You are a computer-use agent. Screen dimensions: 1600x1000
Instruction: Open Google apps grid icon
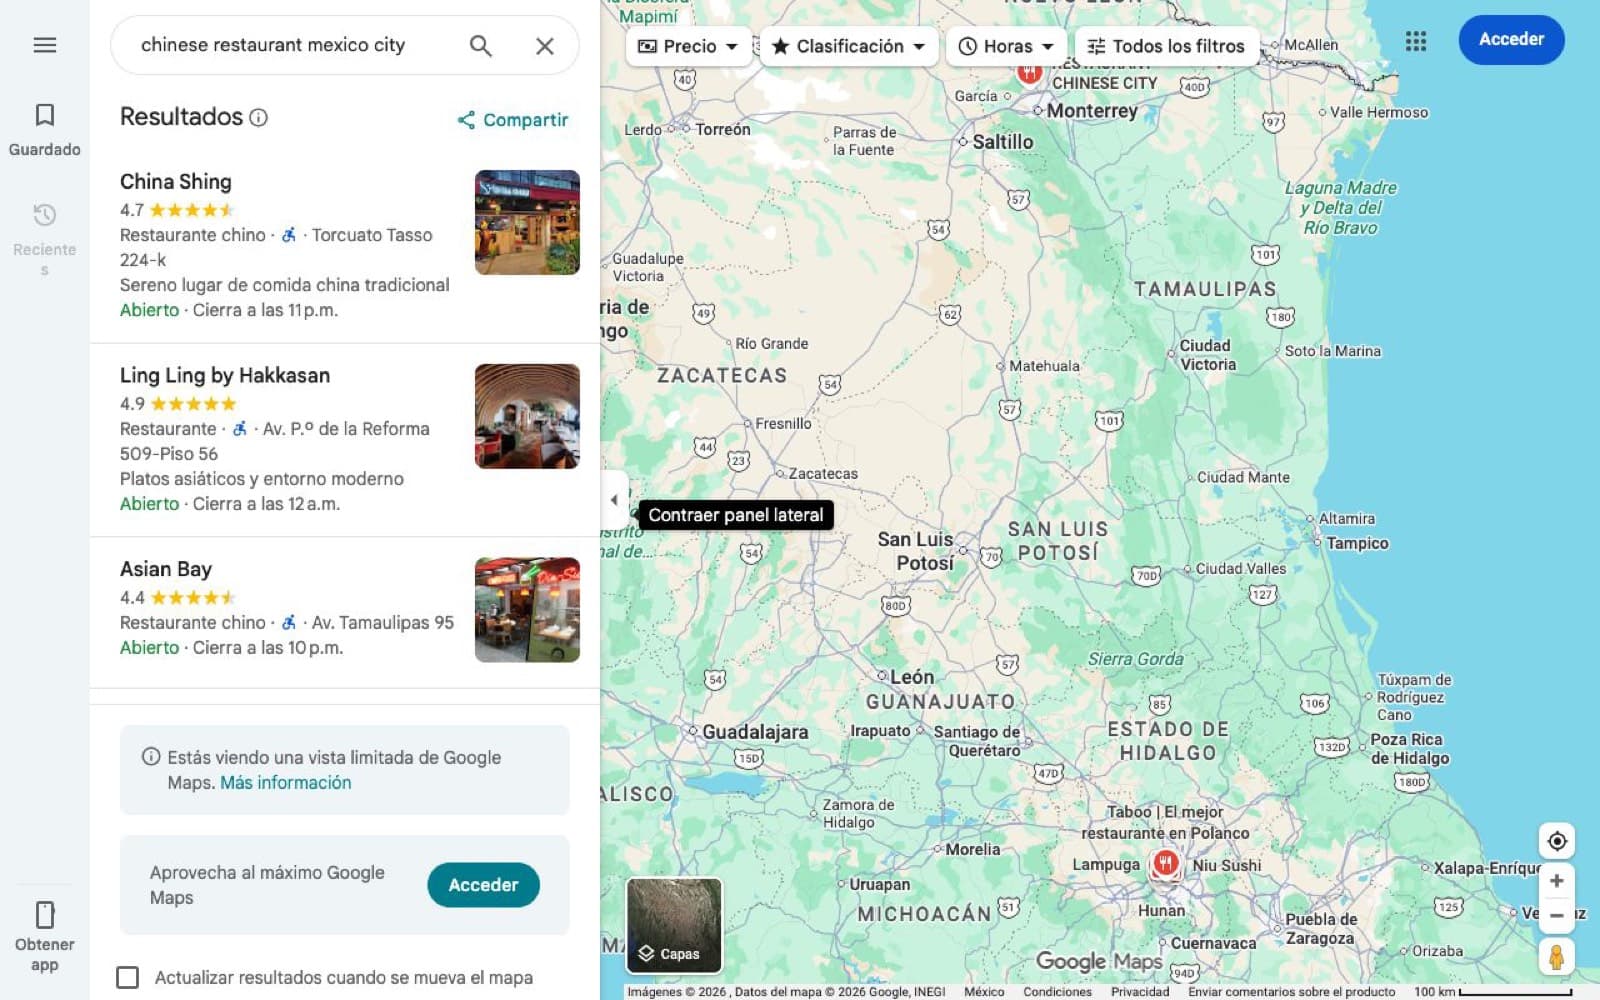[1416, 41]
